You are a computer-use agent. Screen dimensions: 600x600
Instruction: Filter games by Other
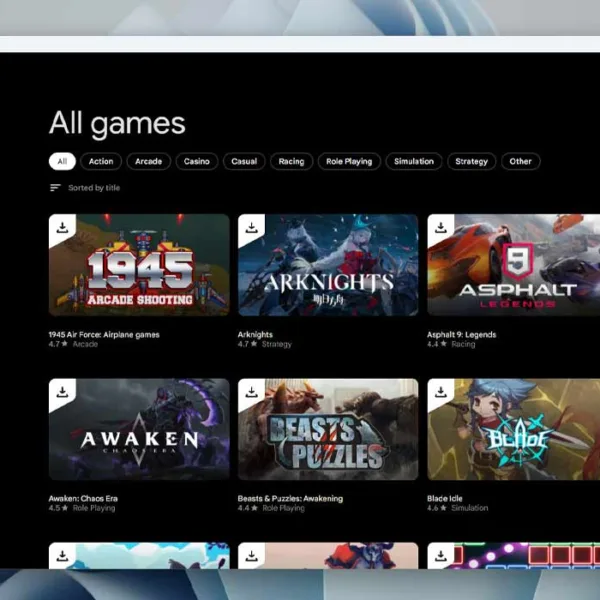click(x=520, y=161)
